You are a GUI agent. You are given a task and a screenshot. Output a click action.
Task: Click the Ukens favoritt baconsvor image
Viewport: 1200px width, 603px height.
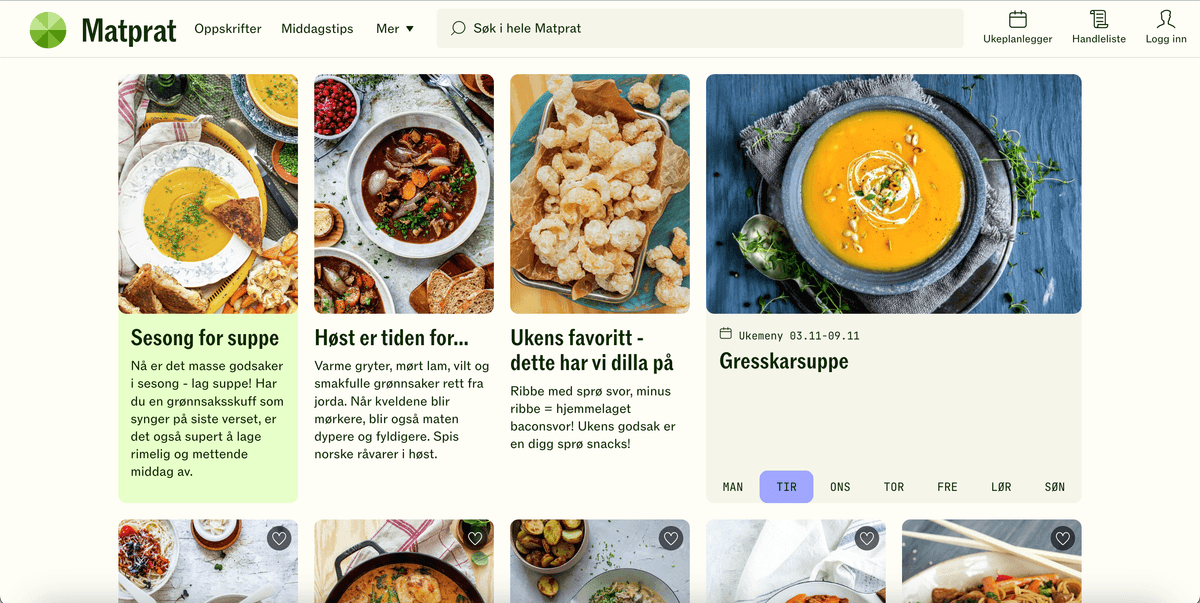point(600,194)
